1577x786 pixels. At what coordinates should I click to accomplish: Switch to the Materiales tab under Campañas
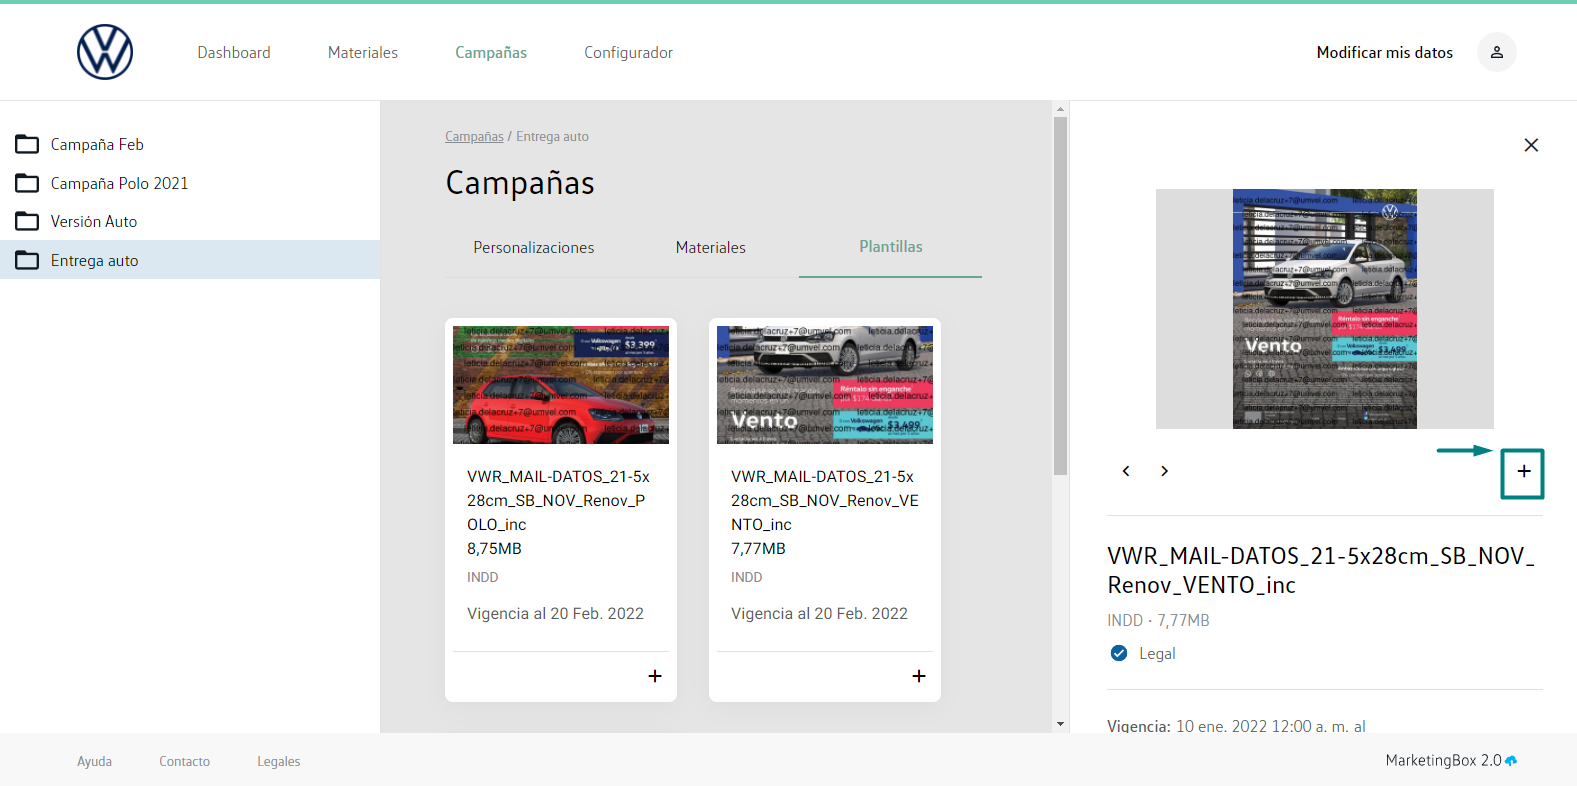[x=711, y=247]
